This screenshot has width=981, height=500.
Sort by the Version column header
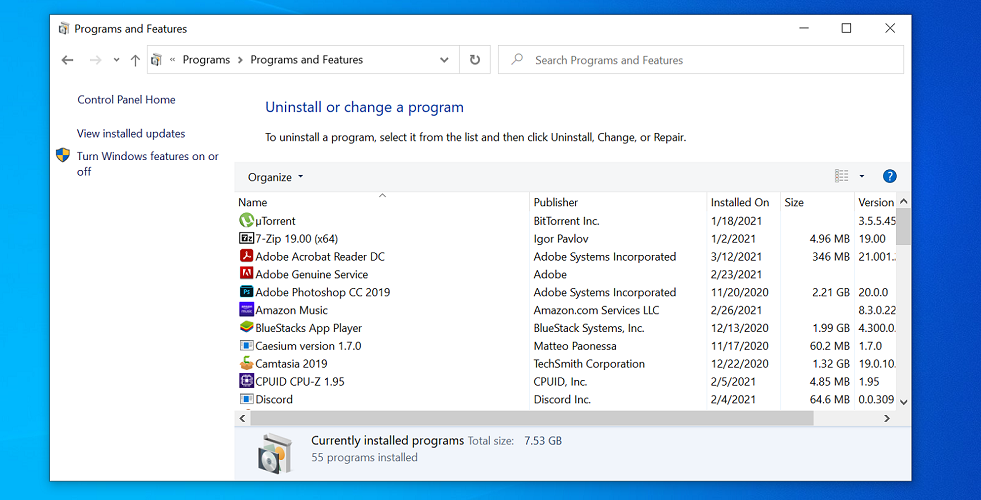pos(876,202)
